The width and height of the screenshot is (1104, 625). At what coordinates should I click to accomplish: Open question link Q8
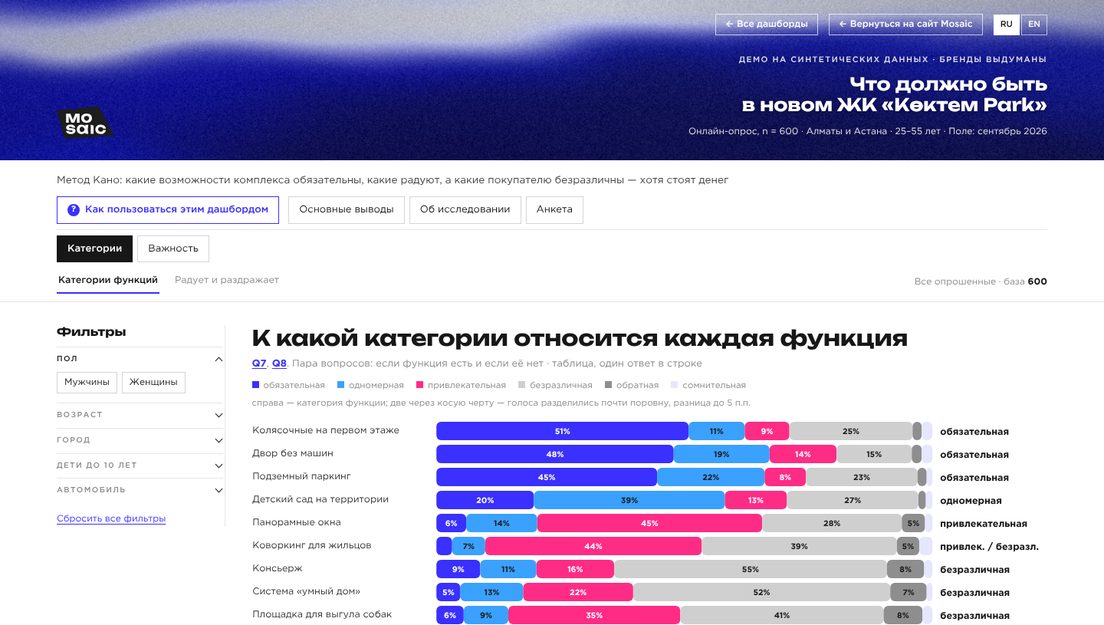click(x=280, y=364)
